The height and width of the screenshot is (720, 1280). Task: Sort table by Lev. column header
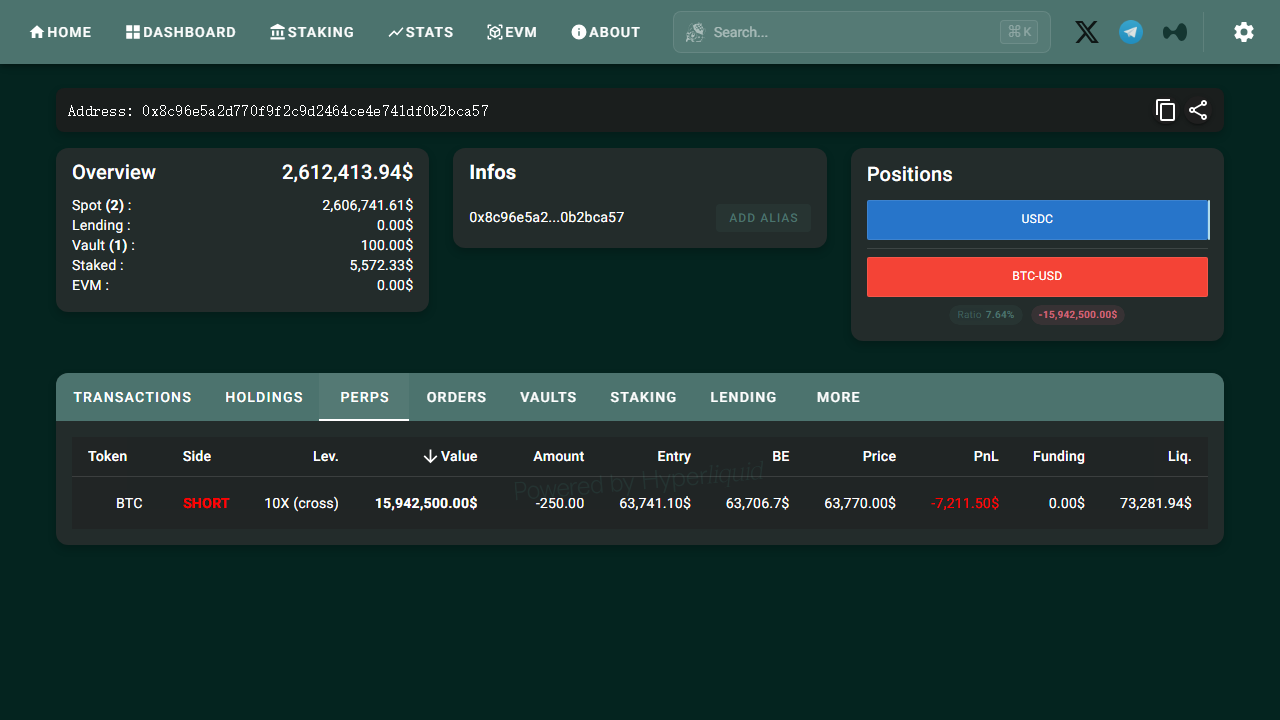point(325,456)
